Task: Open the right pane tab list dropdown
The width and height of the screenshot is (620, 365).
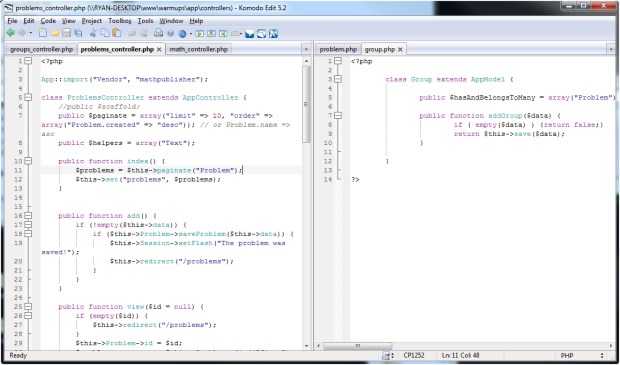Action: (611, 49)
